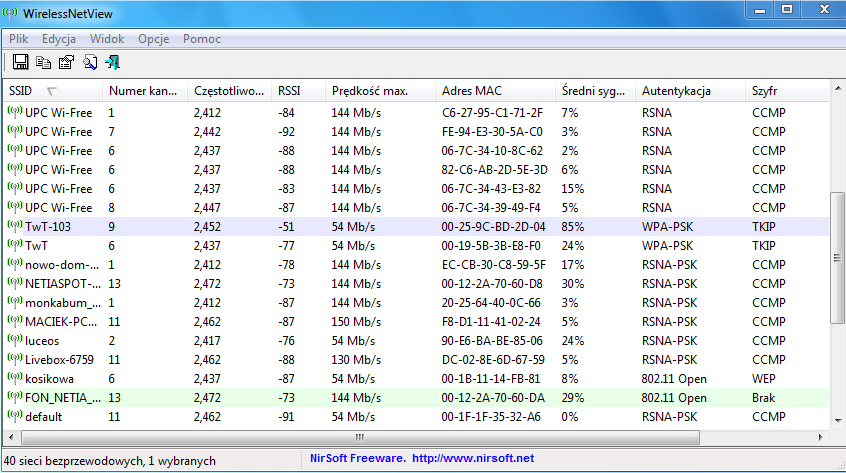Click the Brak cipher cell

(x=763, y=397)
